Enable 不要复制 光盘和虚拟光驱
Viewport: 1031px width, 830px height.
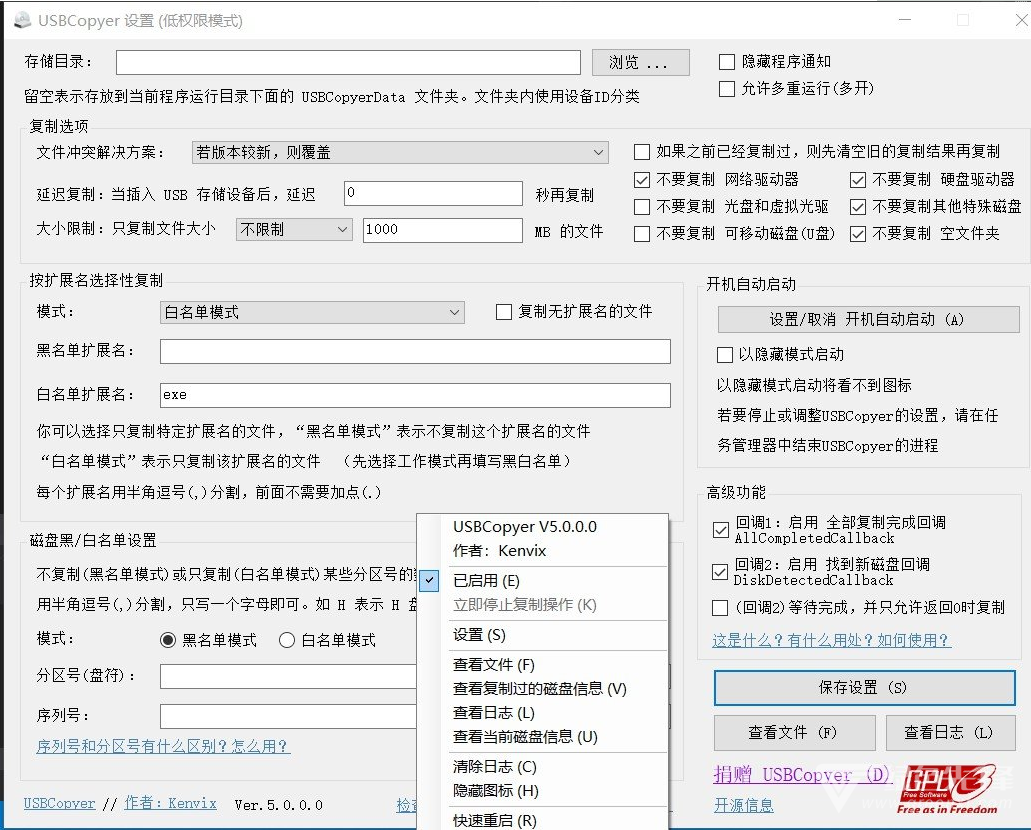[x=642, y=207]
